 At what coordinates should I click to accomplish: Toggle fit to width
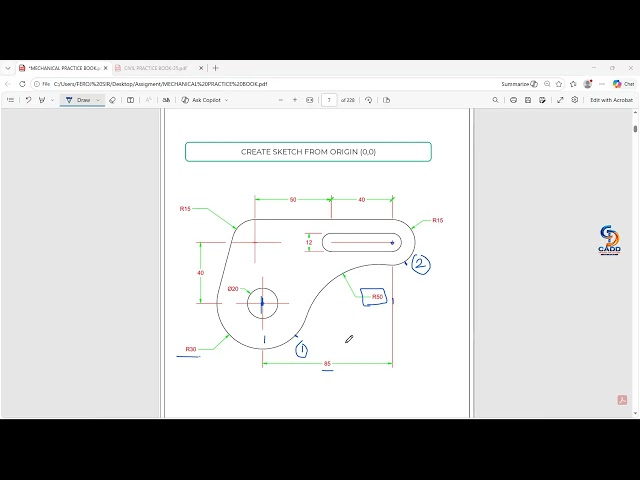[x=310, y=100]
